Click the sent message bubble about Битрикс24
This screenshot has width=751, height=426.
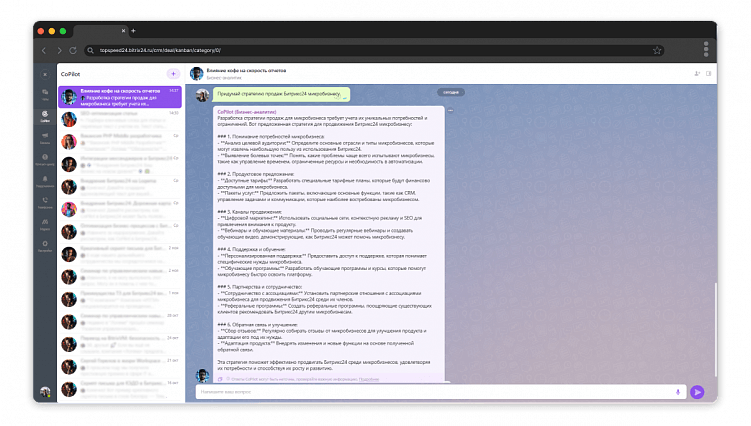coord(281,94)
